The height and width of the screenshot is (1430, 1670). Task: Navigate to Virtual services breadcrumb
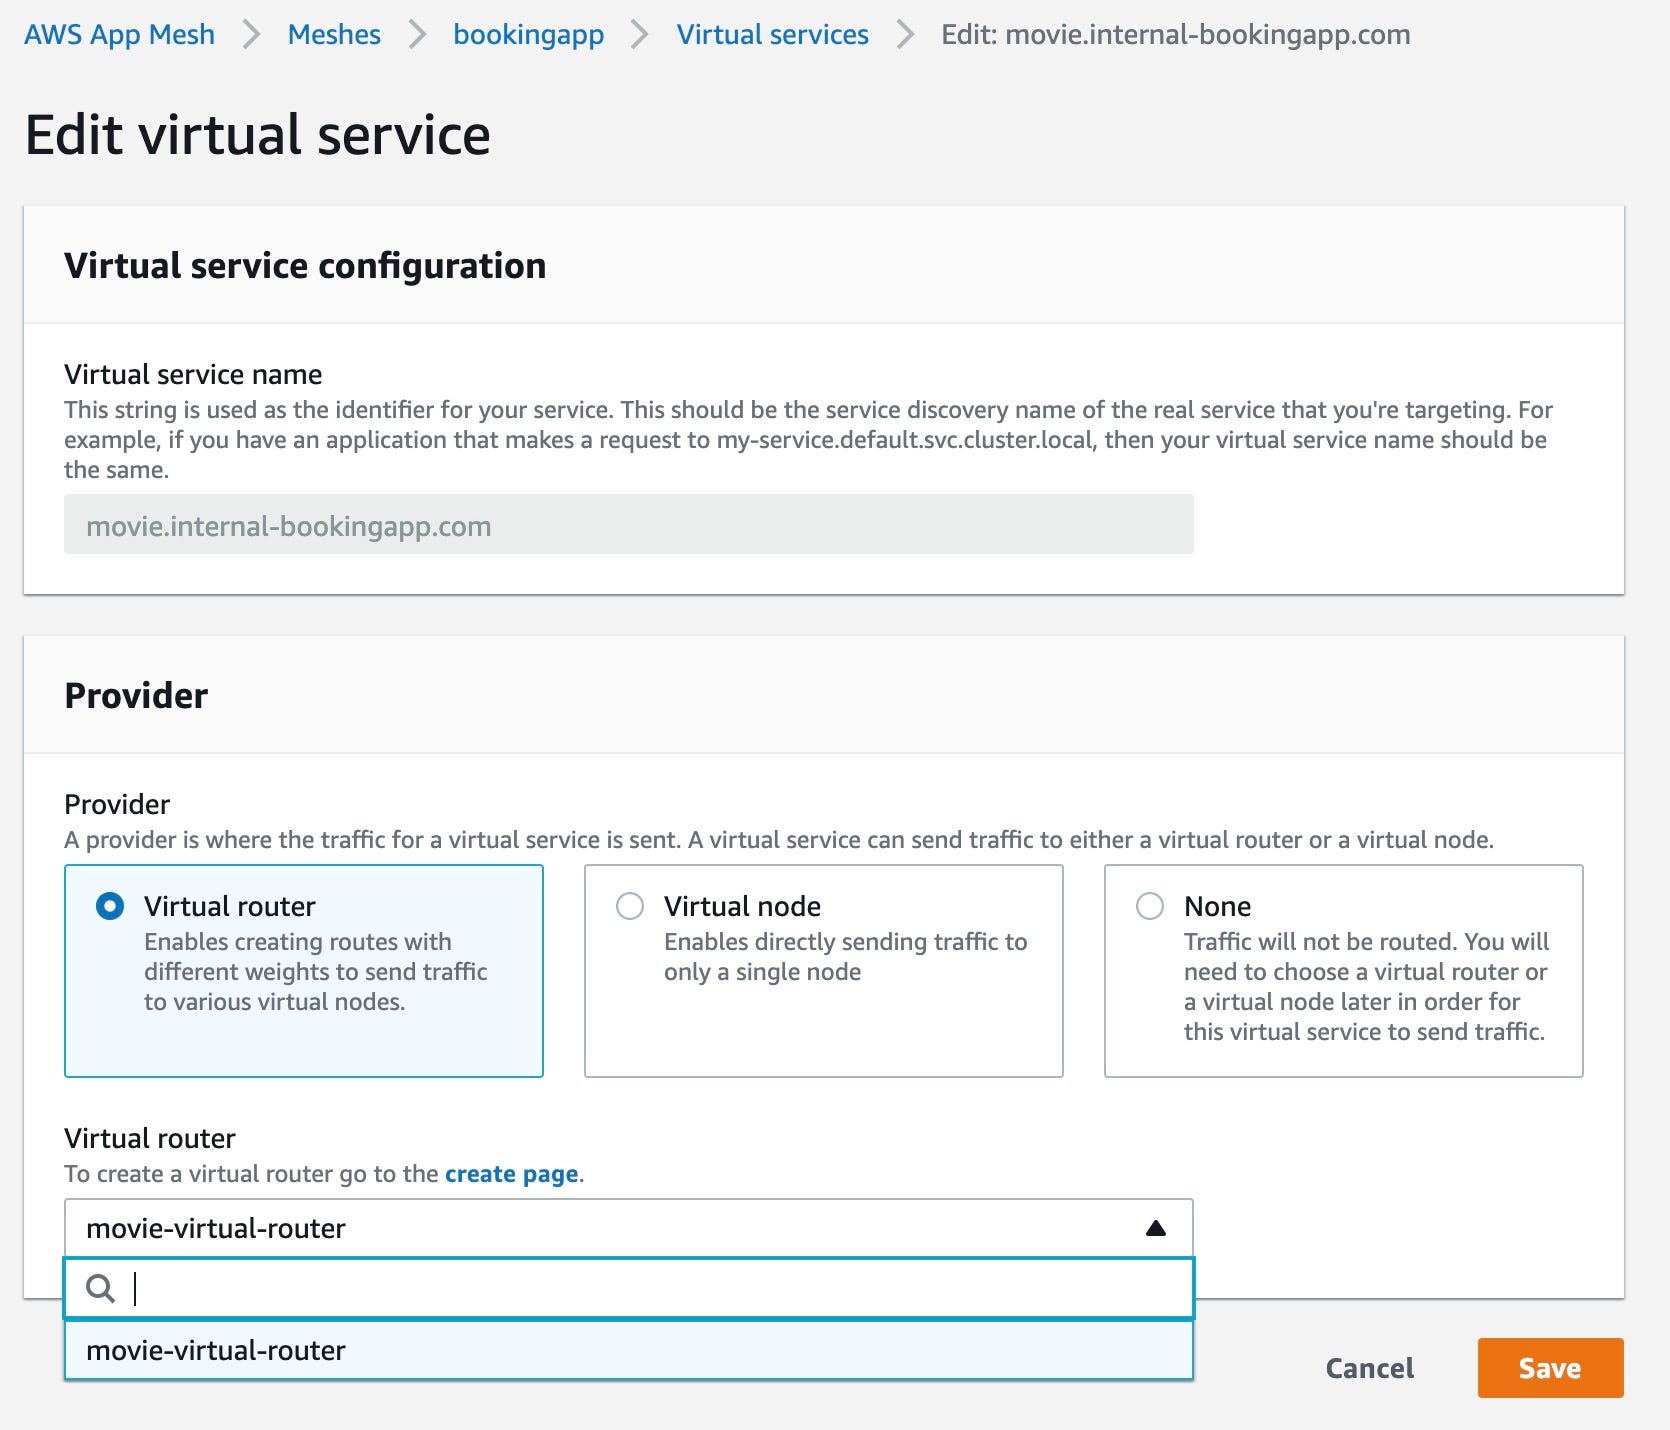(772, 35)
